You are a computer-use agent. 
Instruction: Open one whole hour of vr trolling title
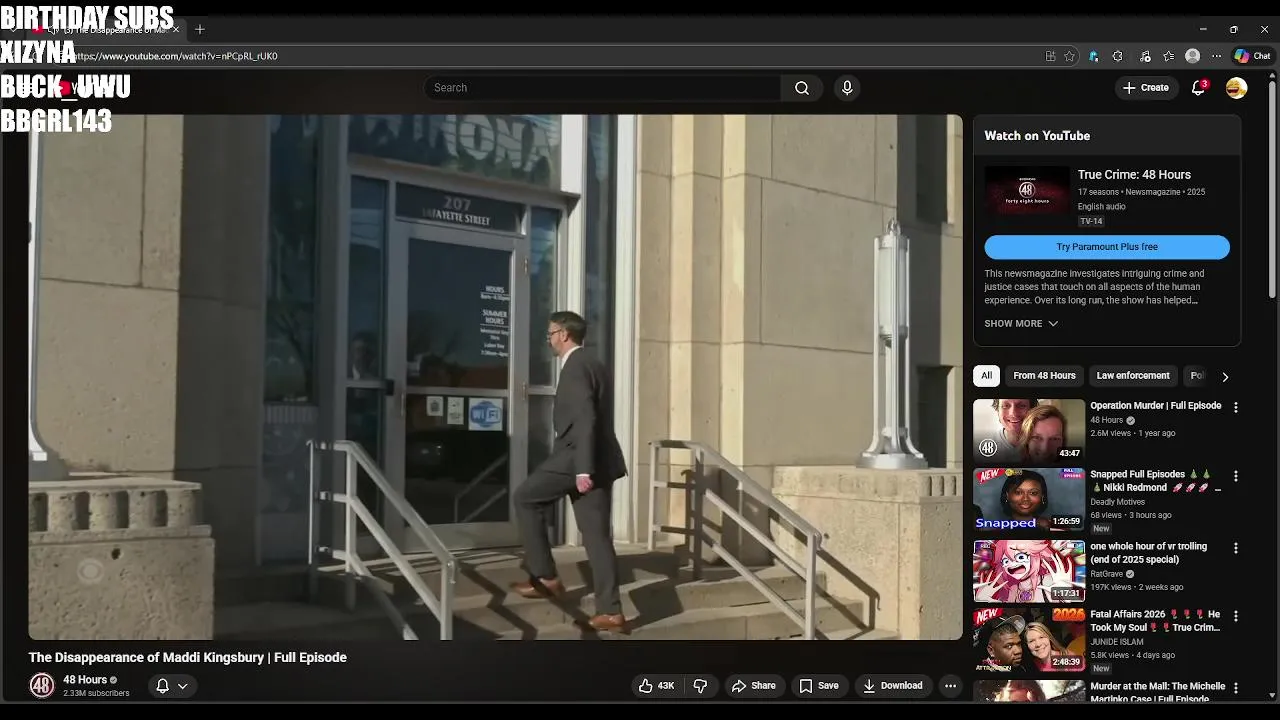[1149, 553]
